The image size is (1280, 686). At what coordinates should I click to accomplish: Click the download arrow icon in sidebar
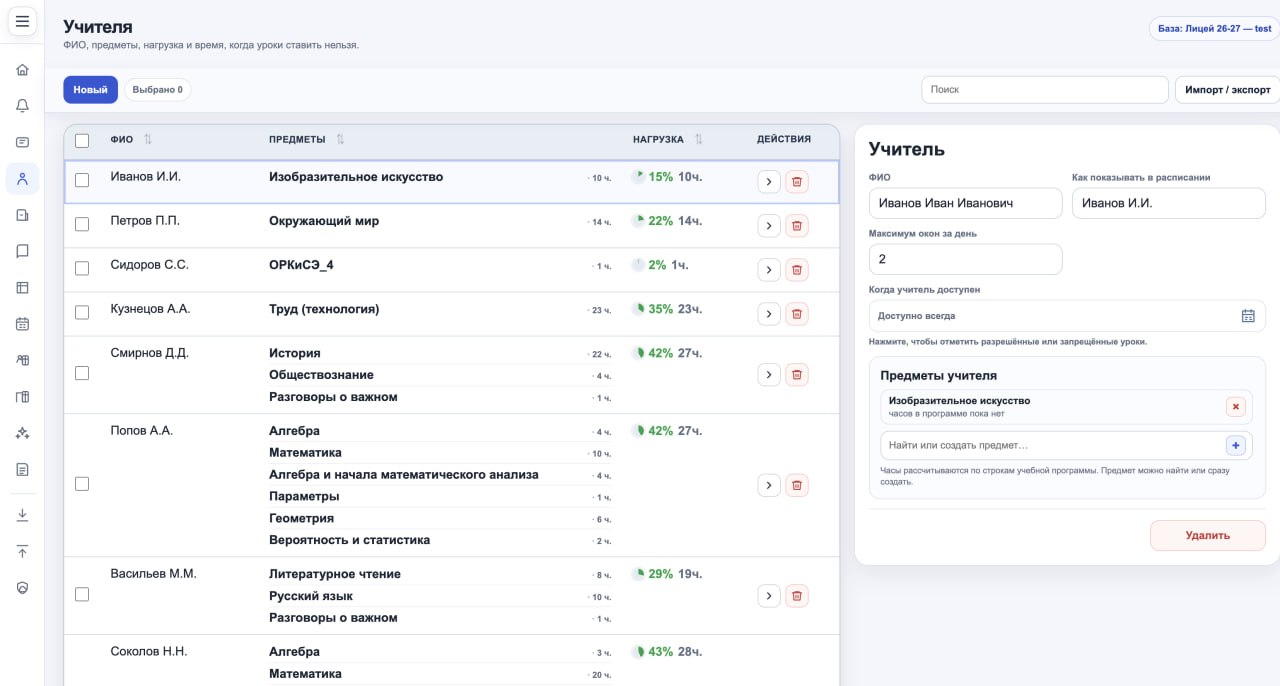tap(22, 515)
